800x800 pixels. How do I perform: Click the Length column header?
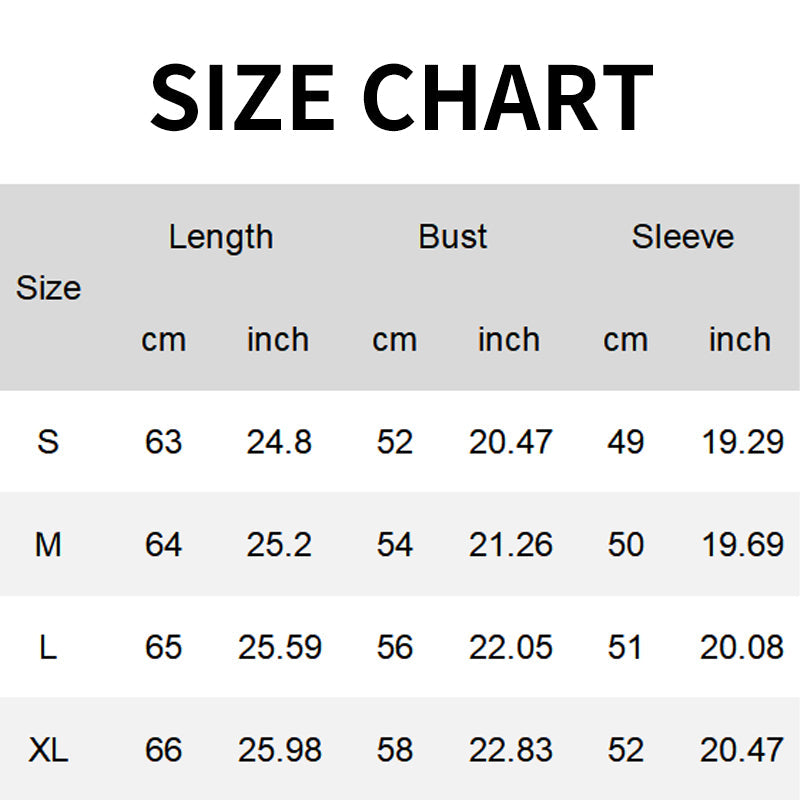click(x=220, y=237)
